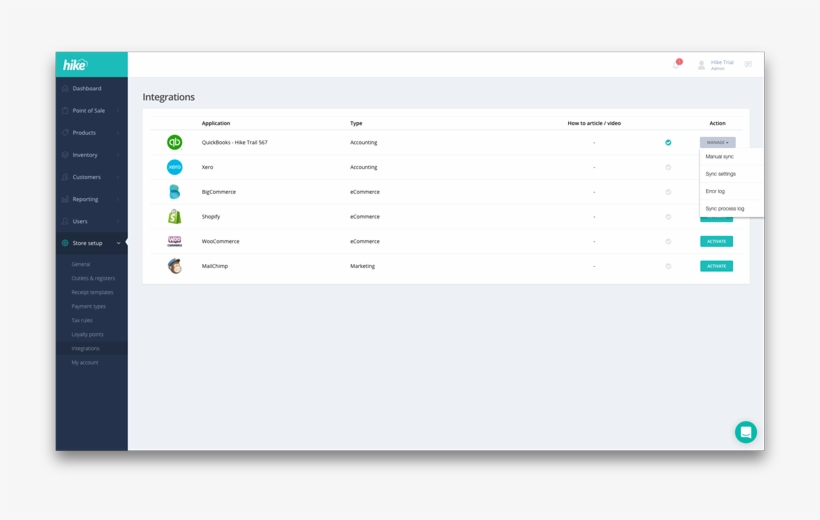Click the Hike logo
820x520 pixels.
click(75, 65)
